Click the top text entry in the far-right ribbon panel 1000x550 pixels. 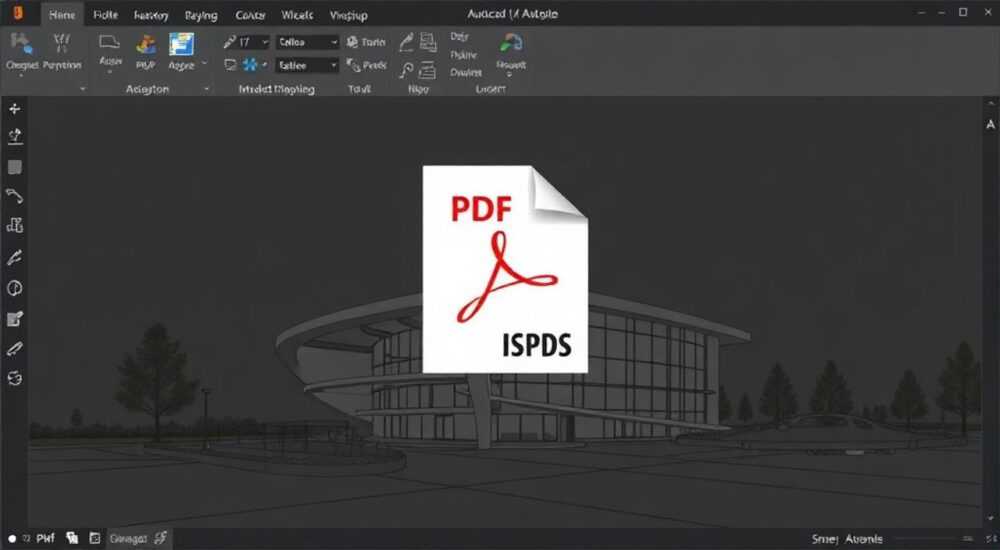459,36
